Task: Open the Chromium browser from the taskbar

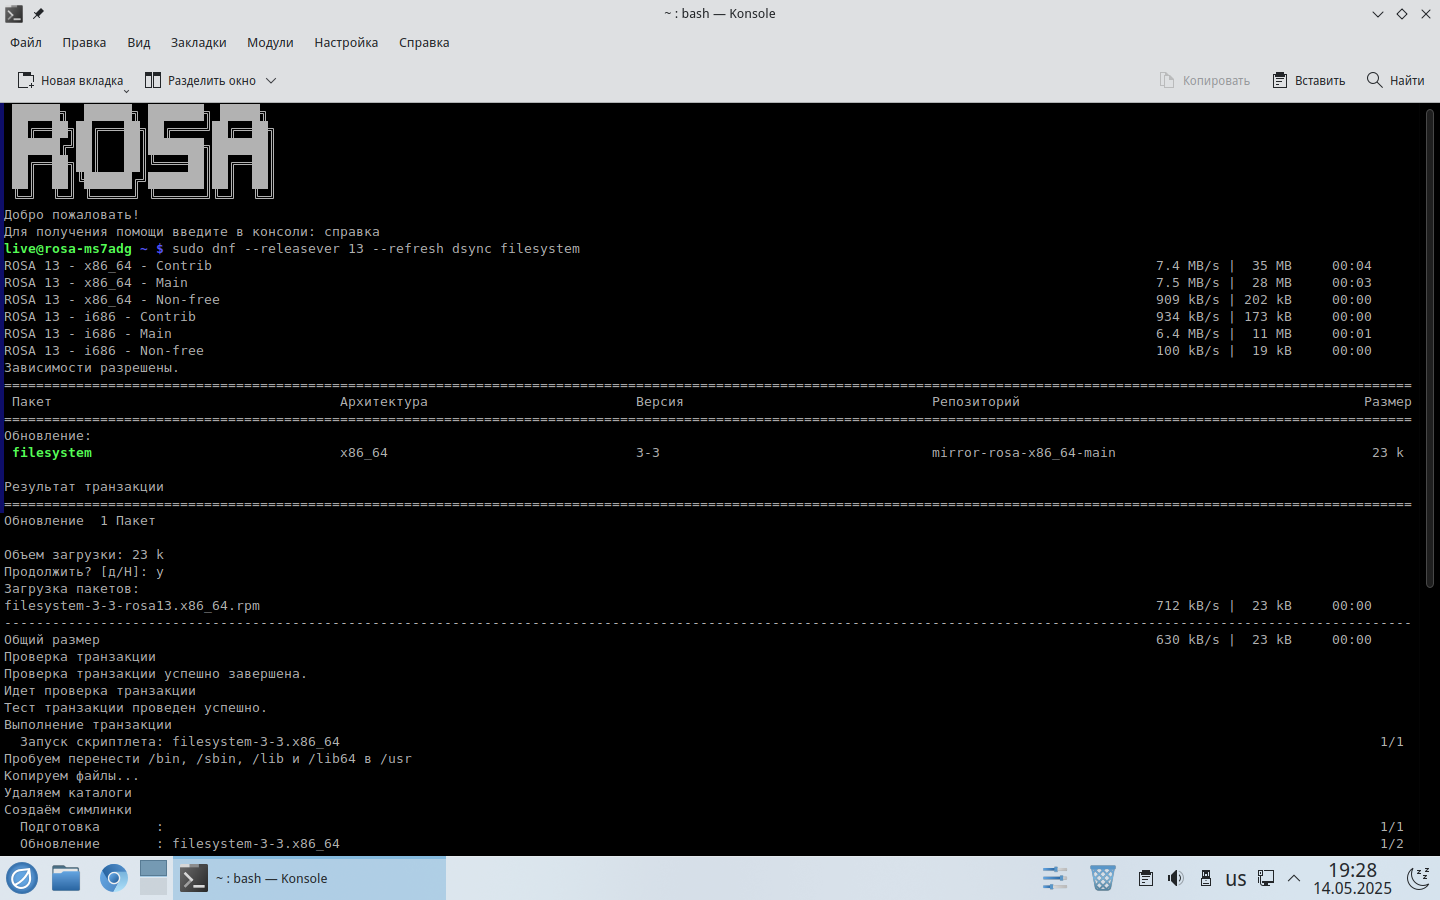Action: click(113, 878)
